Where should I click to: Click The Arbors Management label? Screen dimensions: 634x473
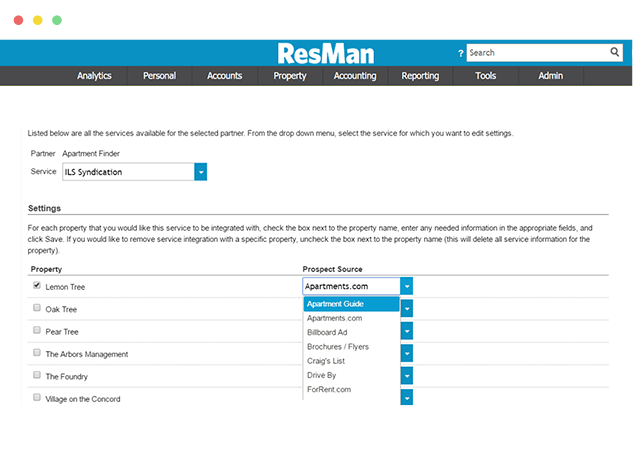[87, 354]
